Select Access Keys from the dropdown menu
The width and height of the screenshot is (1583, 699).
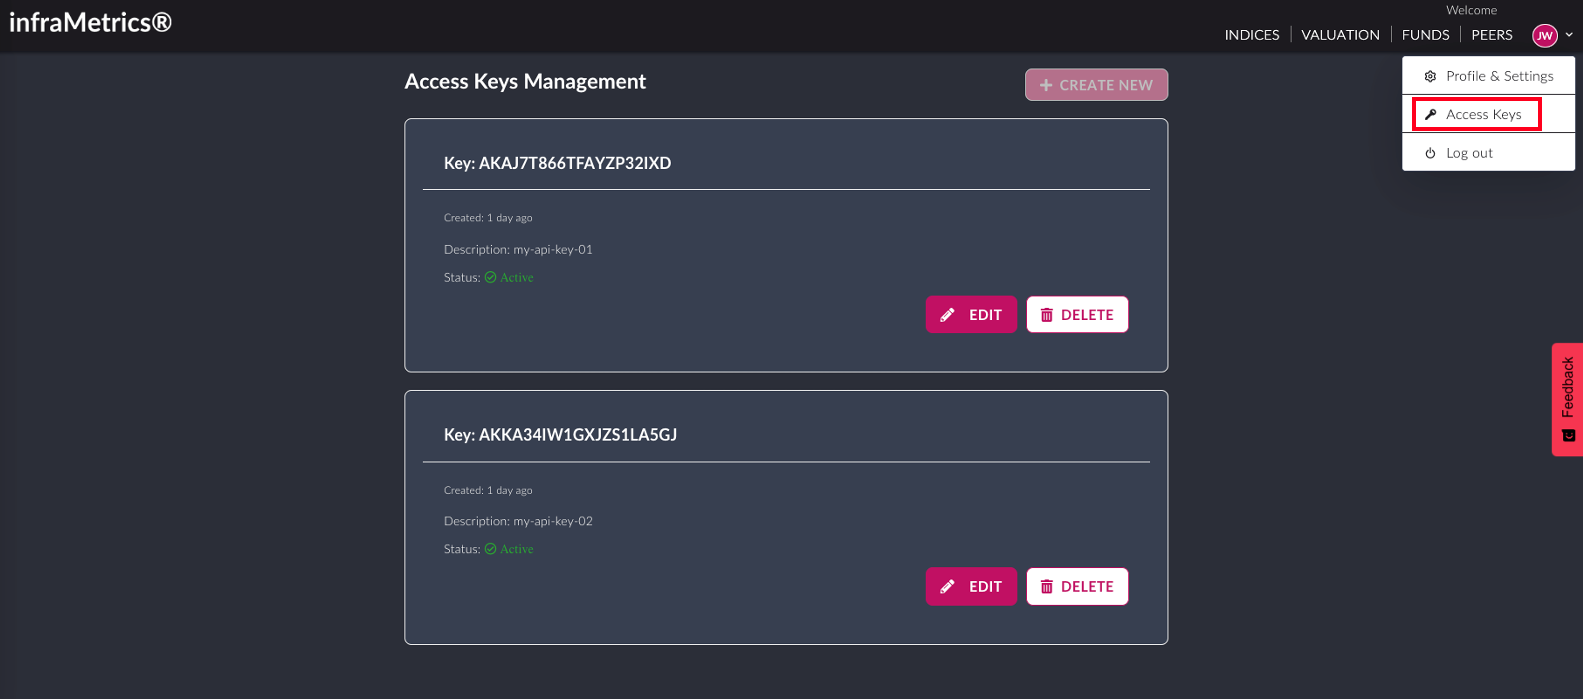(1483, 115)
